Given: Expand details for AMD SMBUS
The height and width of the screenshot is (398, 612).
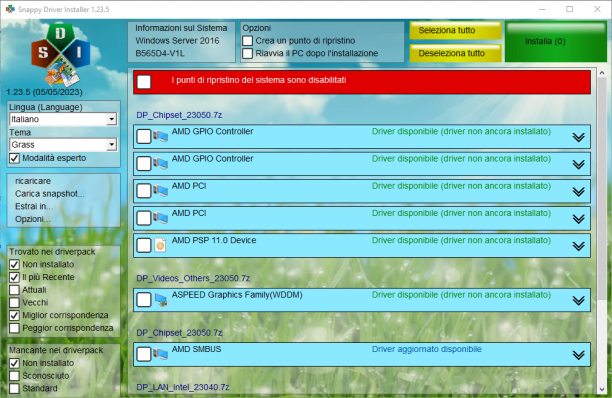Looking at the screenshot, I should click(x=578, y=355).
